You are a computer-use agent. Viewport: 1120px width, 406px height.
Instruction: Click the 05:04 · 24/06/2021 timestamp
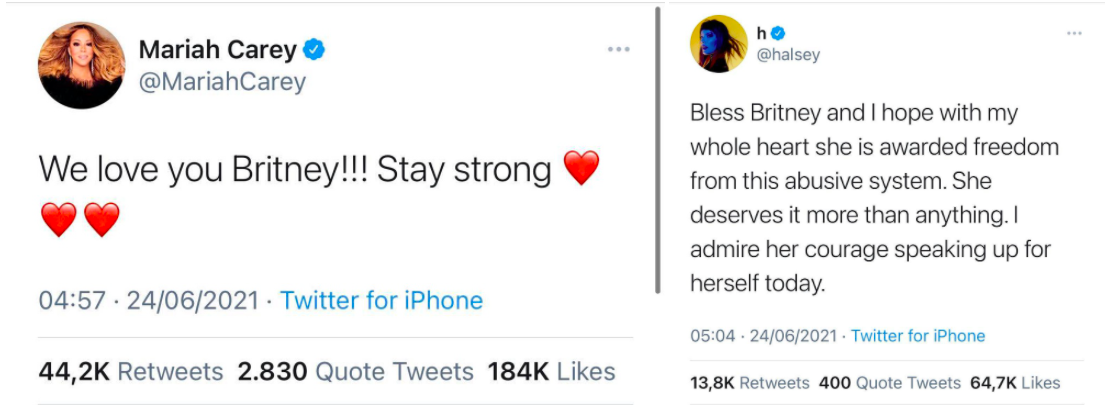pos(762,336)
